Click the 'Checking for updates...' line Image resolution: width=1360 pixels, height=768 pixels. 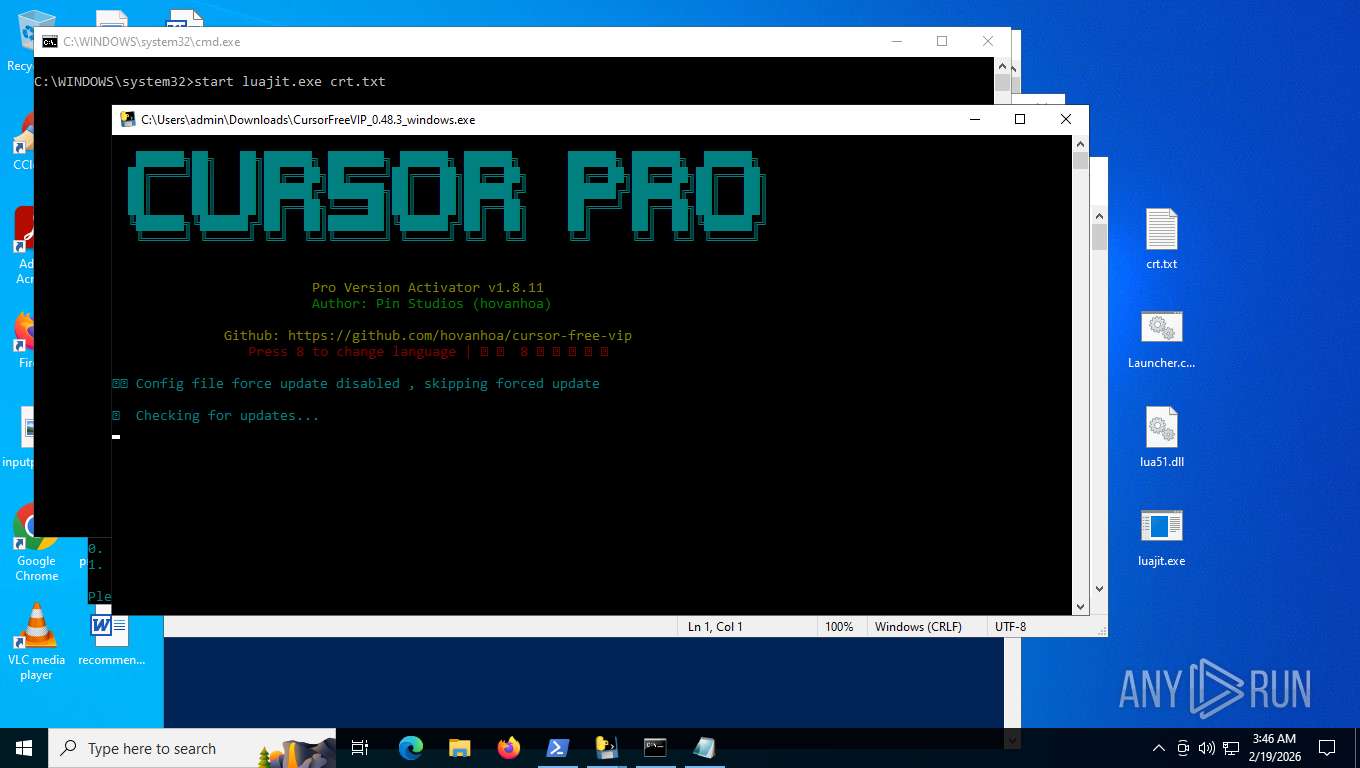coord(227,415)
